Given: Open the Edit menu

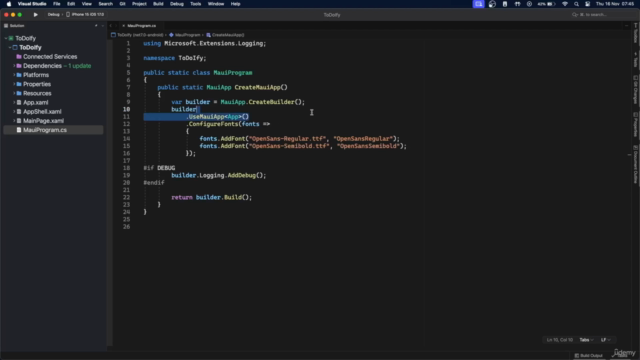Looking at the screenshot, I should click(71, 4).
